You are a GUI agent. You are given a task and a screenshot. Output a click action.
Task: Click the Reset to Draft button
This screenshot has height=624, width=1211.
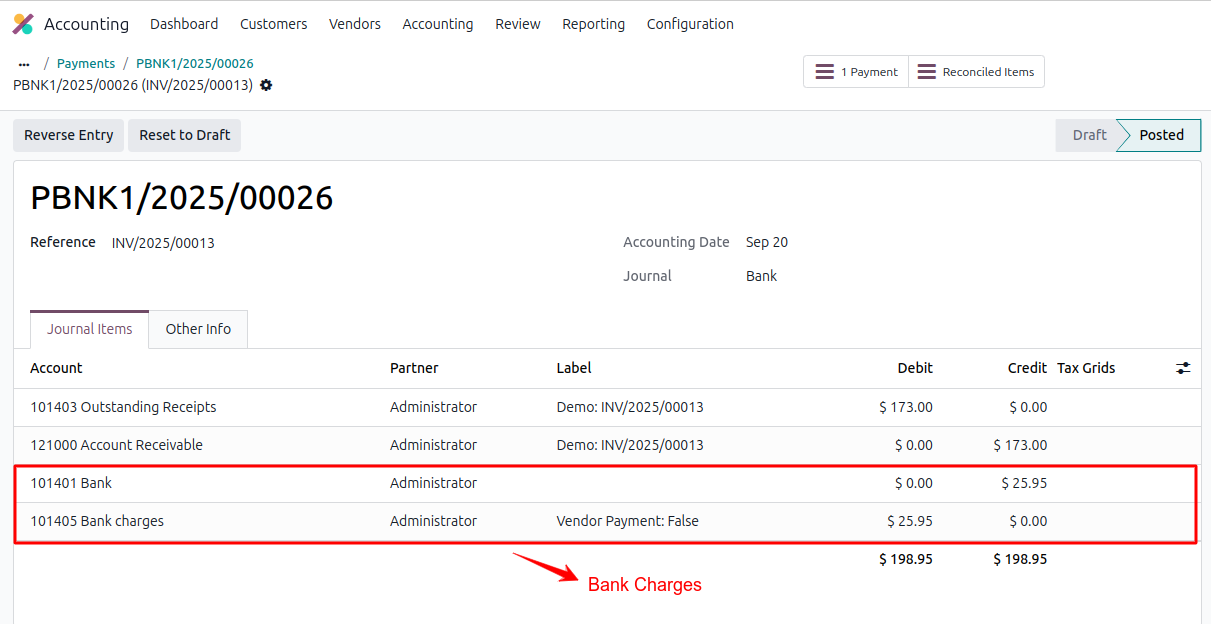[184, 135]
